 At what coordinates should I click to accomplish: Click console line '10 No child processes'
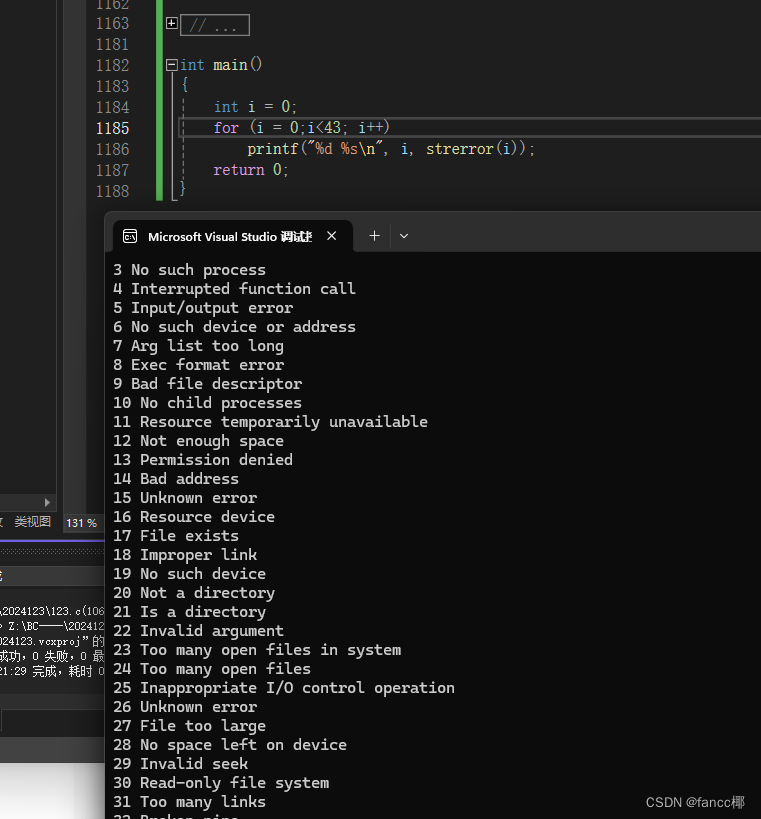pyautogui.click(x=207, y=403)
